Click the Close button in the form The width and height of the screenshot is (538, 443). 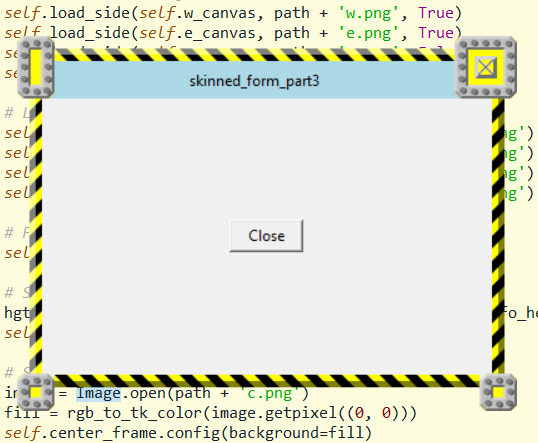[266, 236]
